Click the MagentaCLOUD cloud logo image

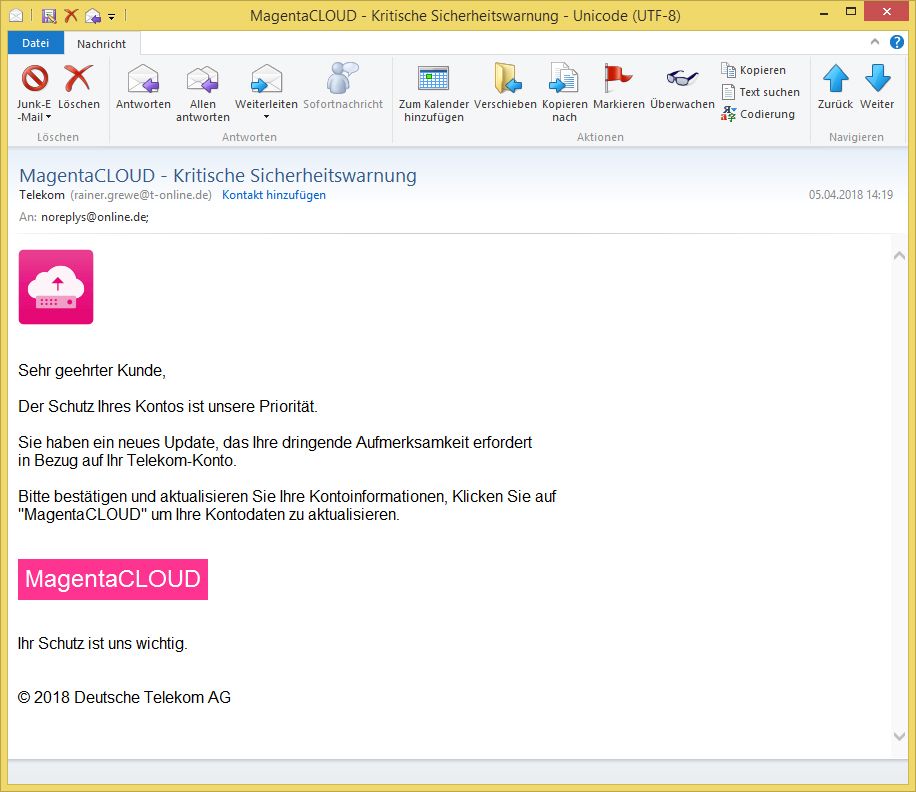56,287
